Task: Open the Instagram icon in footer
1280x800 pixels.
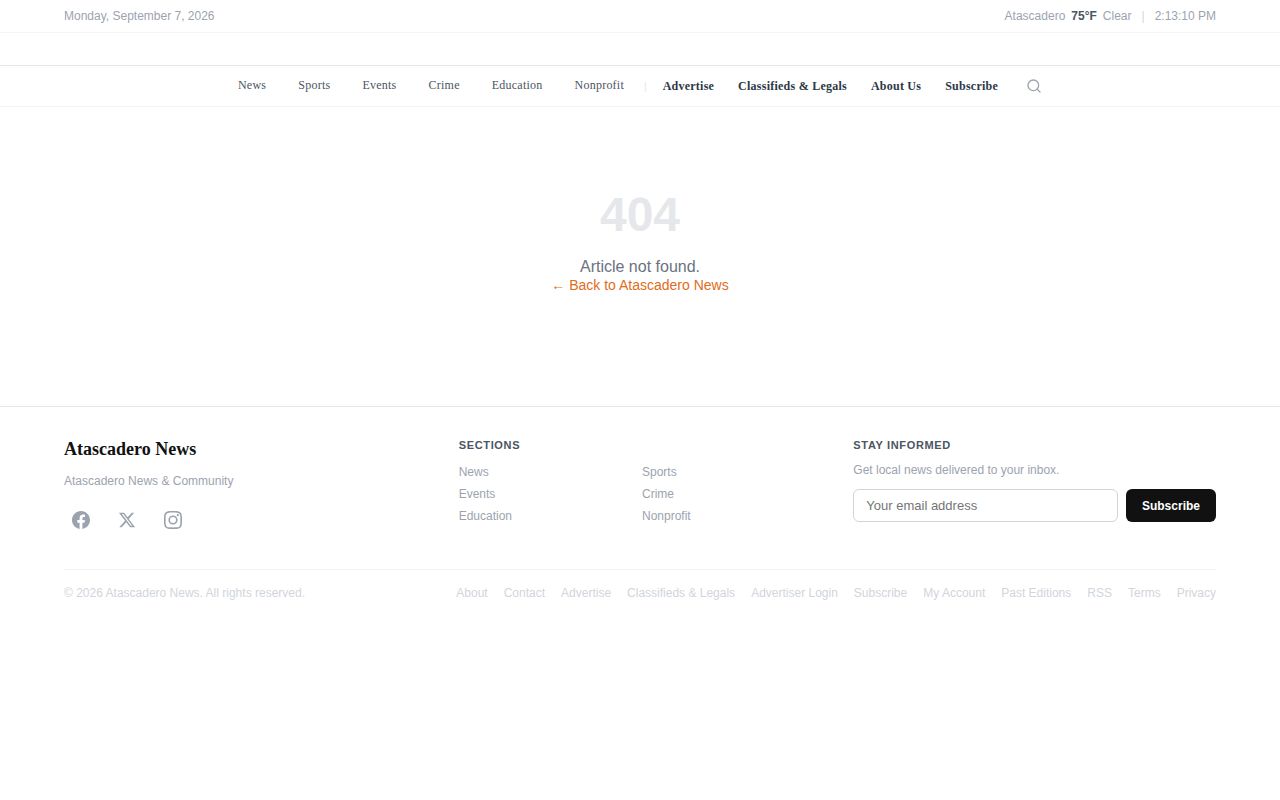Action: click(173, 520)
